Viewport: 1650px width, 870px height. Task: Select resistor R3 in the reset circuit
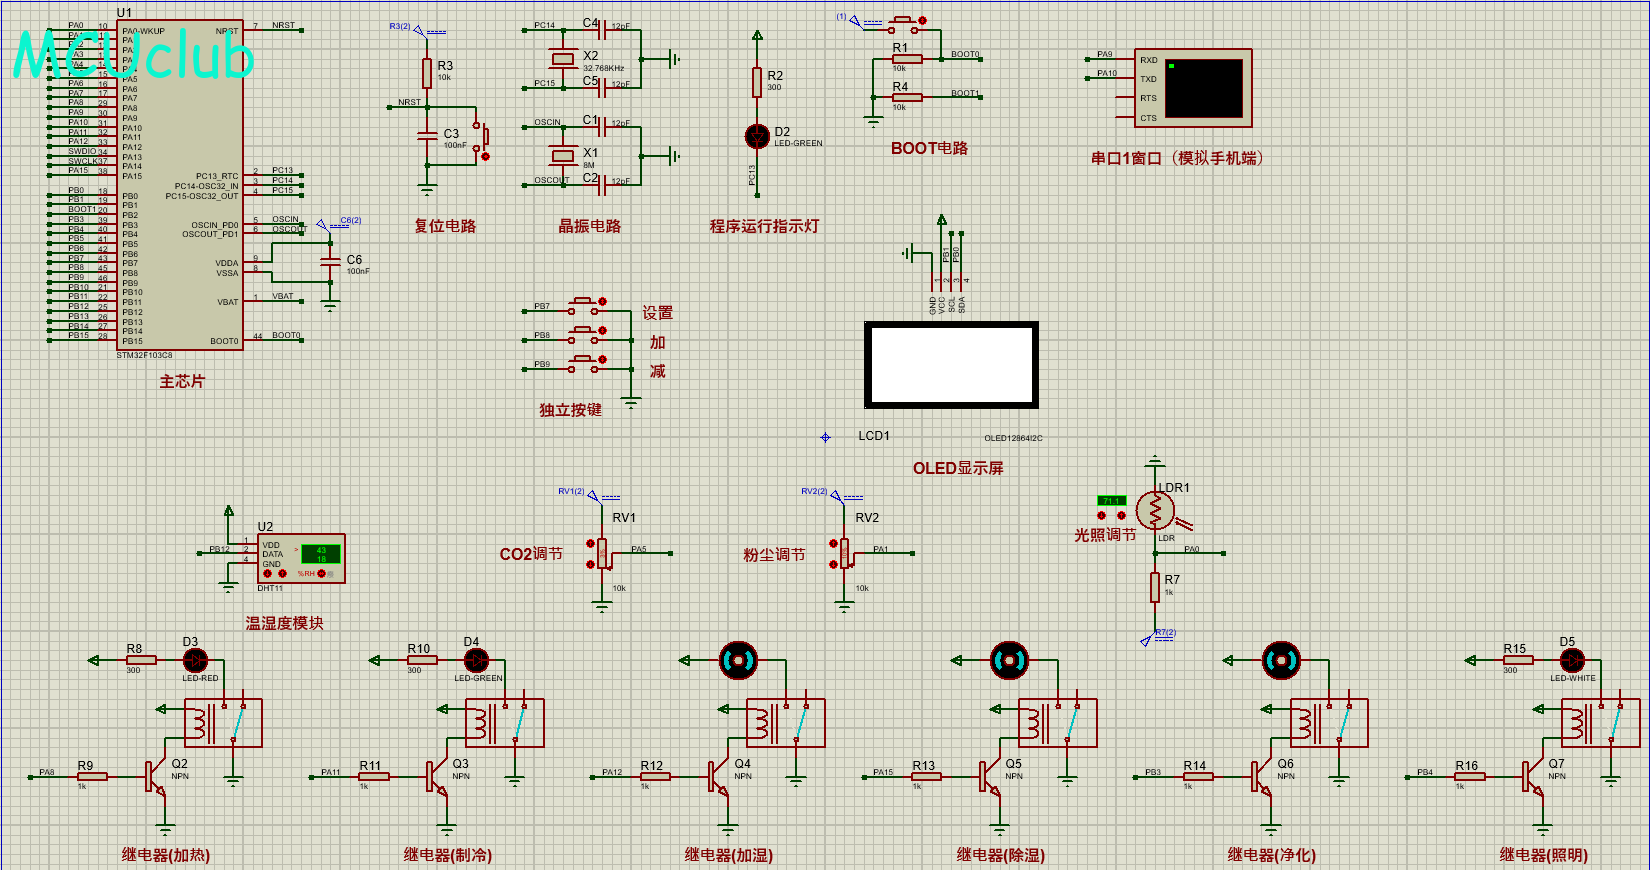[427, 73]
